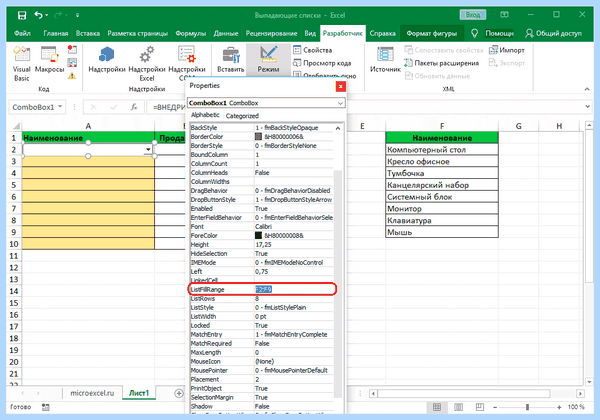Toggle Режим конструктора design mode
The height and width of the screenshot is (420, 600).
pos(268,60)
